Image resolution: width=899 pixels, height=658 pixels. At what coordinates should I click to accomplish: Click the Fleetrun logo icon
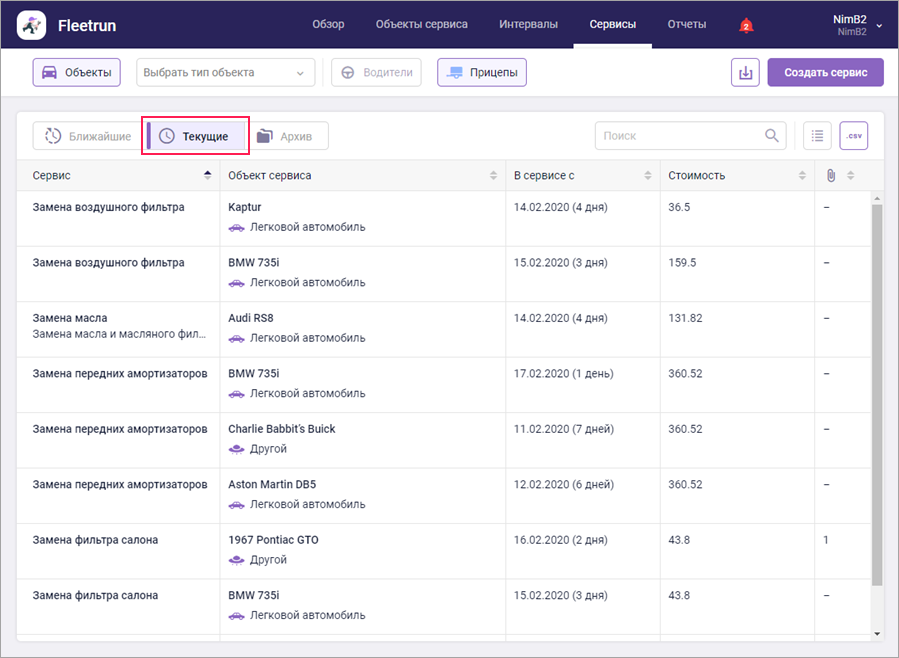coord(32,25)
